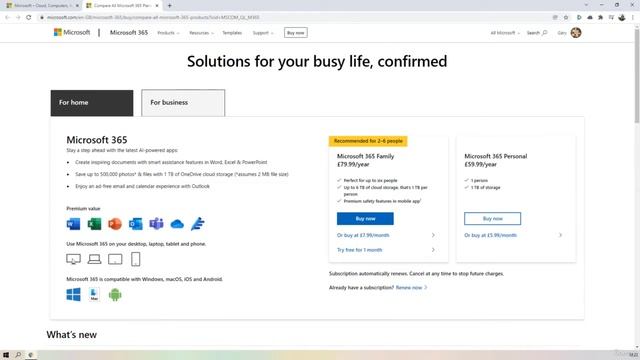Screen dimensions: 640x360
Task: Click the Microsoft 365 Personal plan title
Action: (496, 156)
